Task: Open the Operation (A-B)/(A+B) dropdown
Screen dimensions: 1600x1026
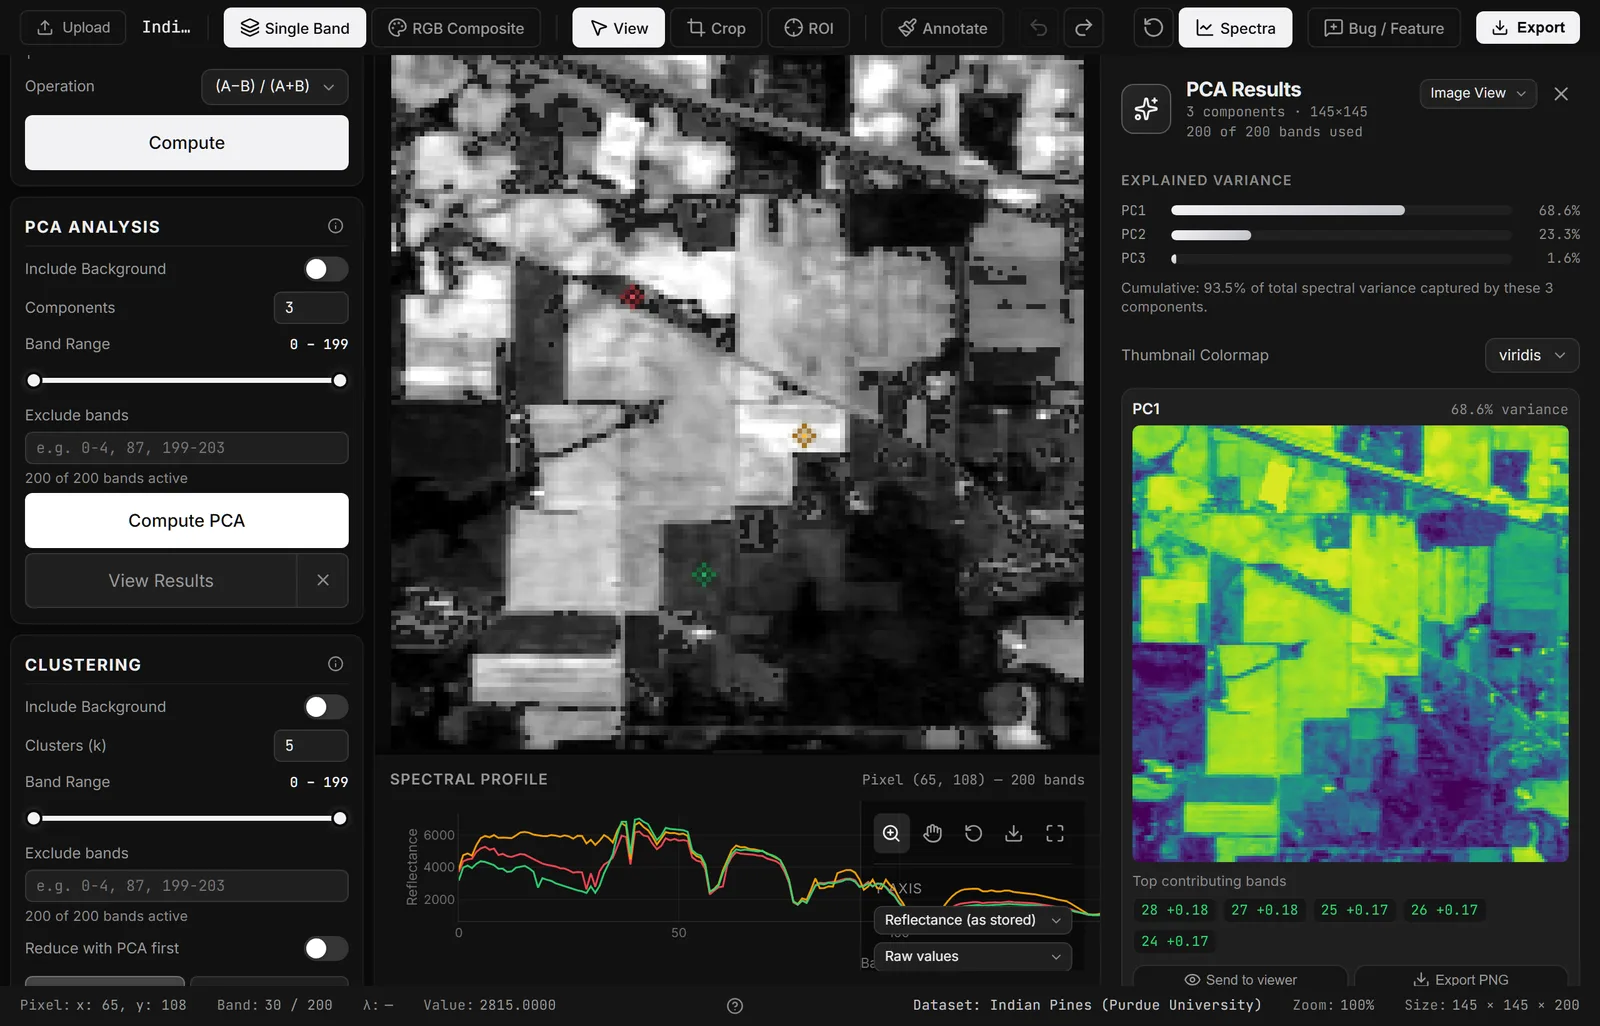Action: (x=275, y=86)
